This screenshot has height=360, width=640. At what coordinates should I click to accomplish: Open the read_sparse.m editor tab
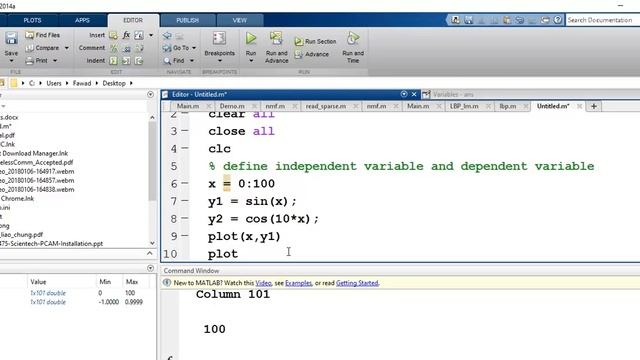pyautogui.click(x=326, y=106)
